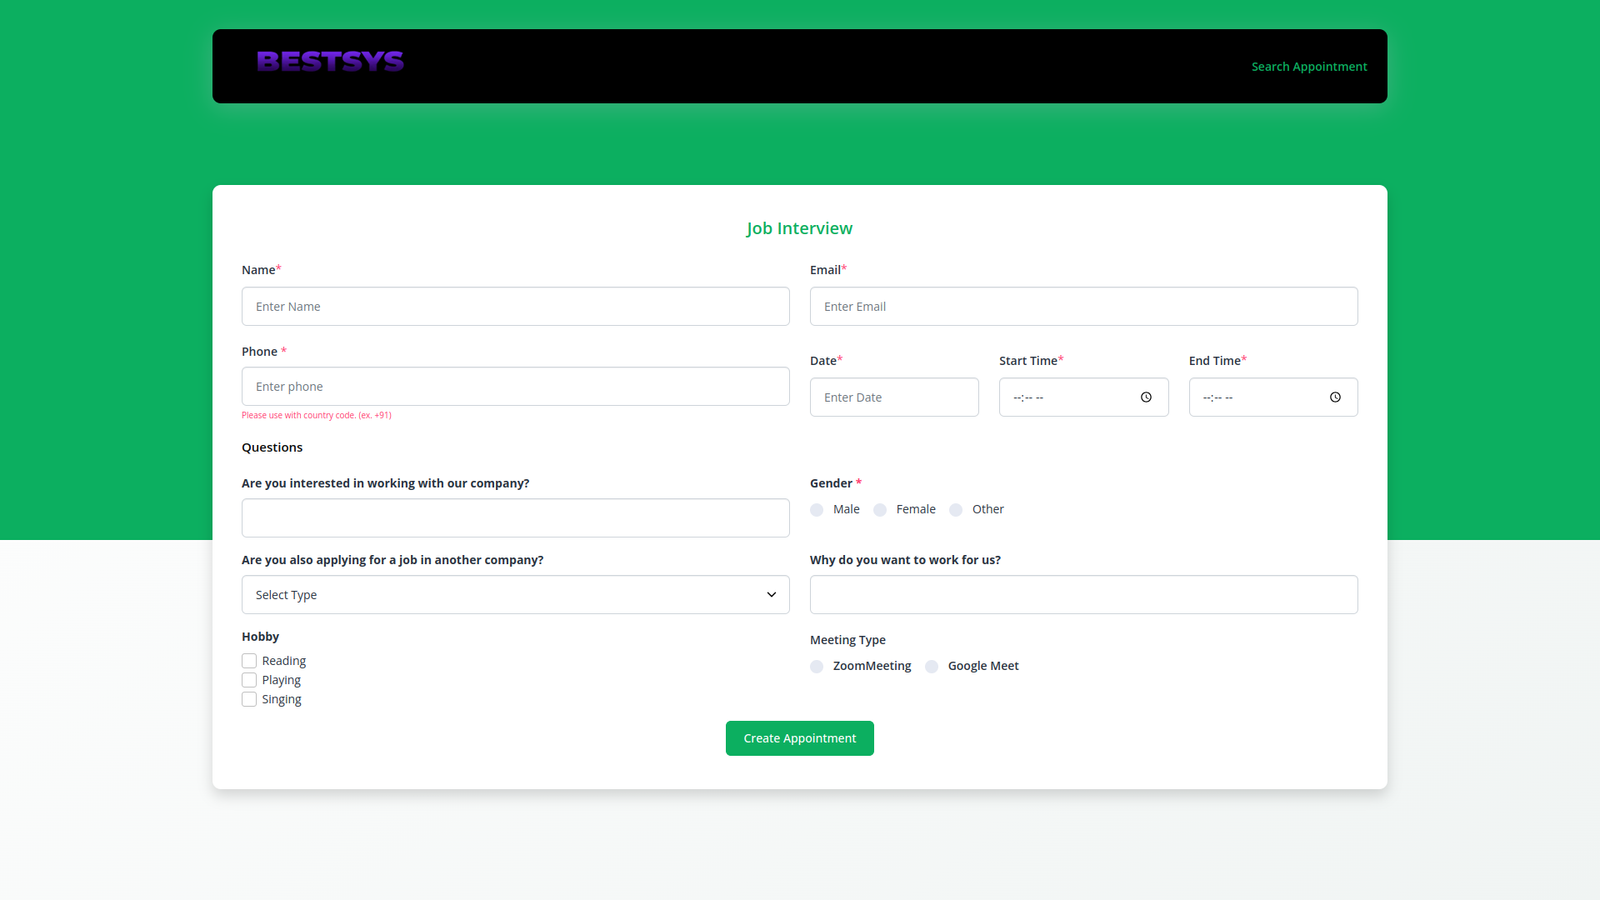Expand the Select Type dropdown
Screen dimensions: 1600x900
point(515,595)
